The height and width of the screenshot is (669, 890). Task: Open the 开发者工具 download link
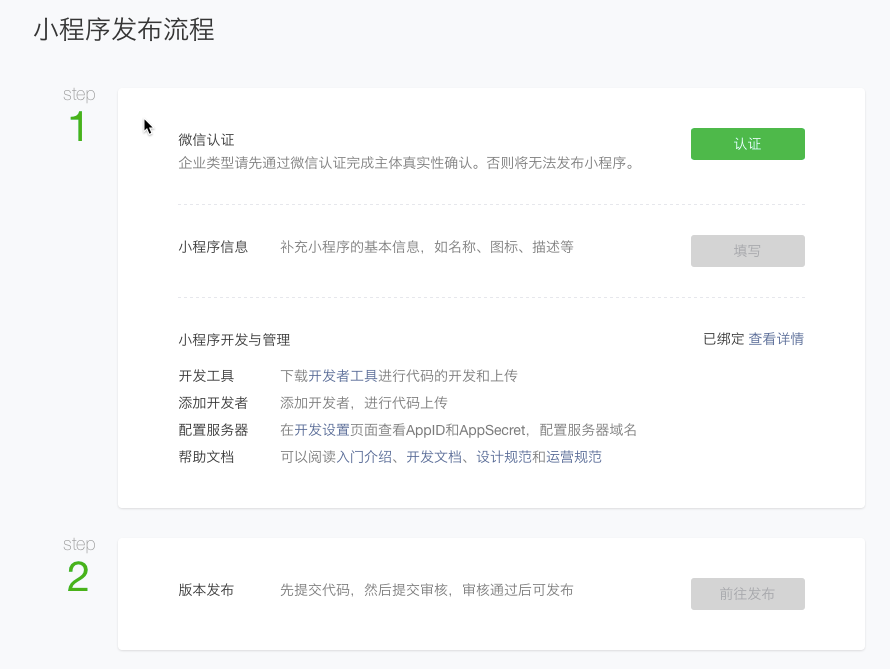[343, 376]
